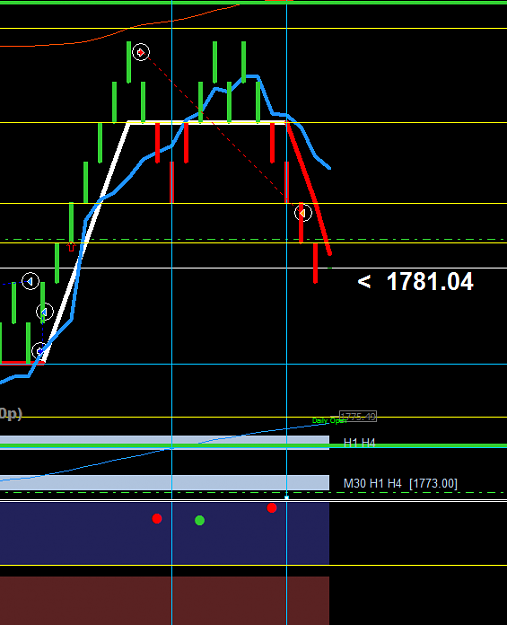Screen dimensions: 507x625
Task: Click the thick red descending trend line
Action: pos(309,188)
